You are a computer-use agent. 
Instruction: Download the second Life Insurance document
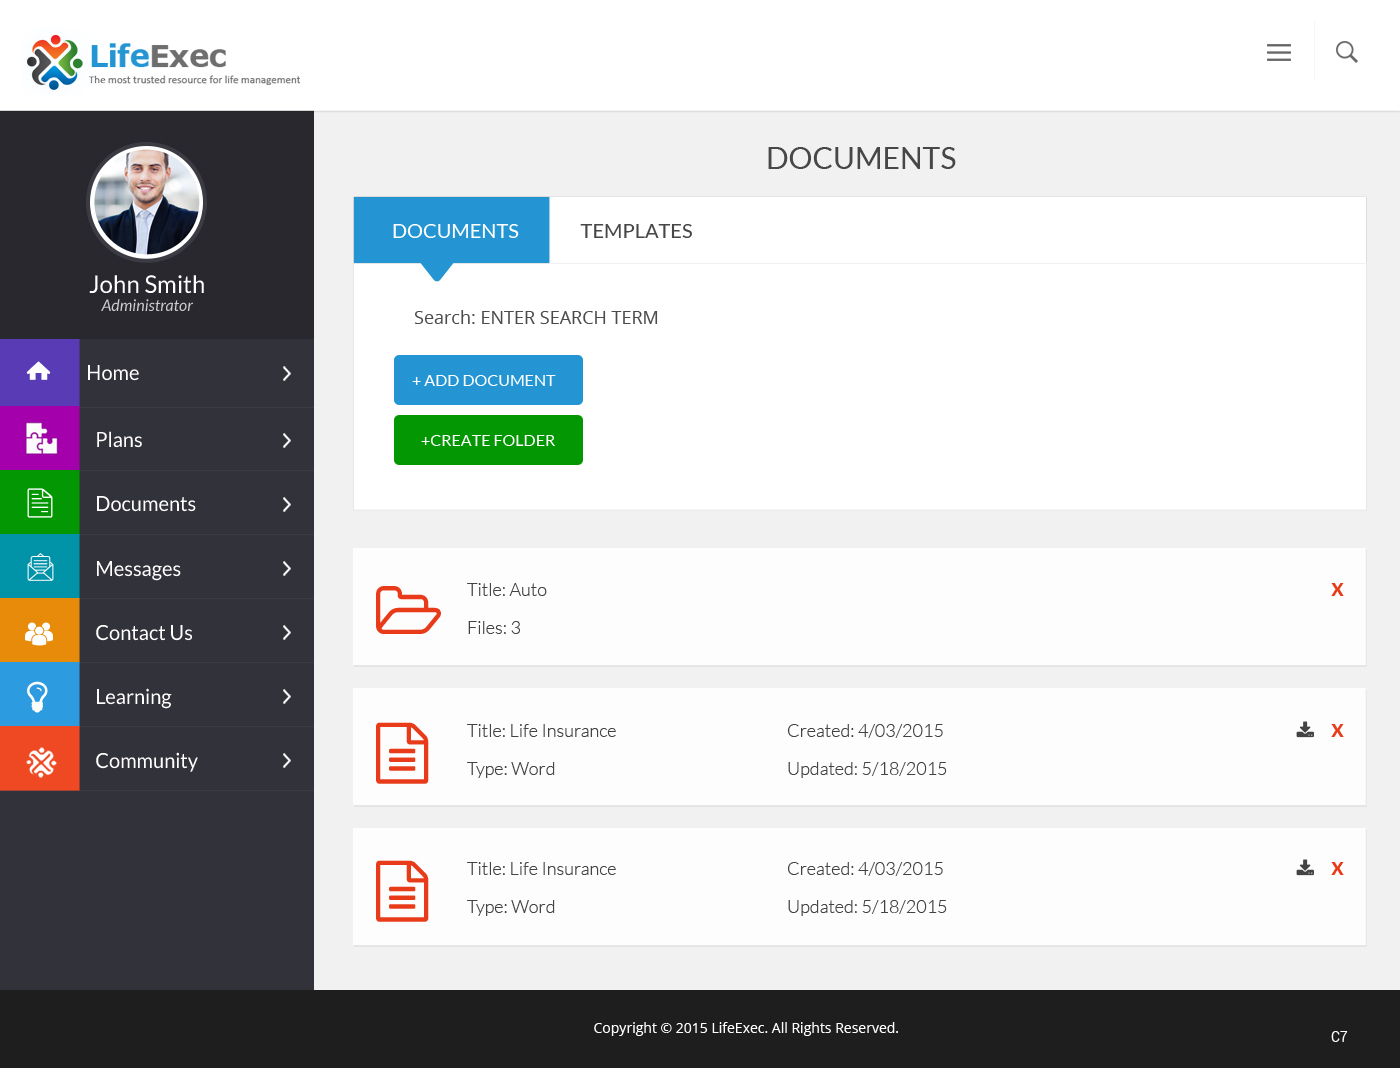[x=1305, y=868]
